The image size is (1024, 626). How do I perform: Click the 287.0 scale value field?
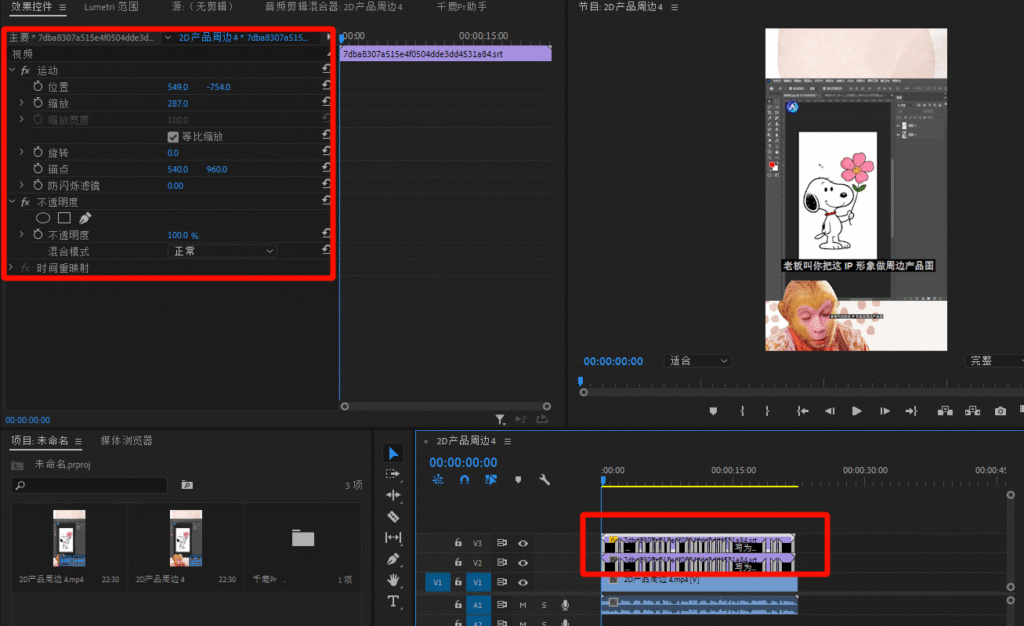click(178, 103)
